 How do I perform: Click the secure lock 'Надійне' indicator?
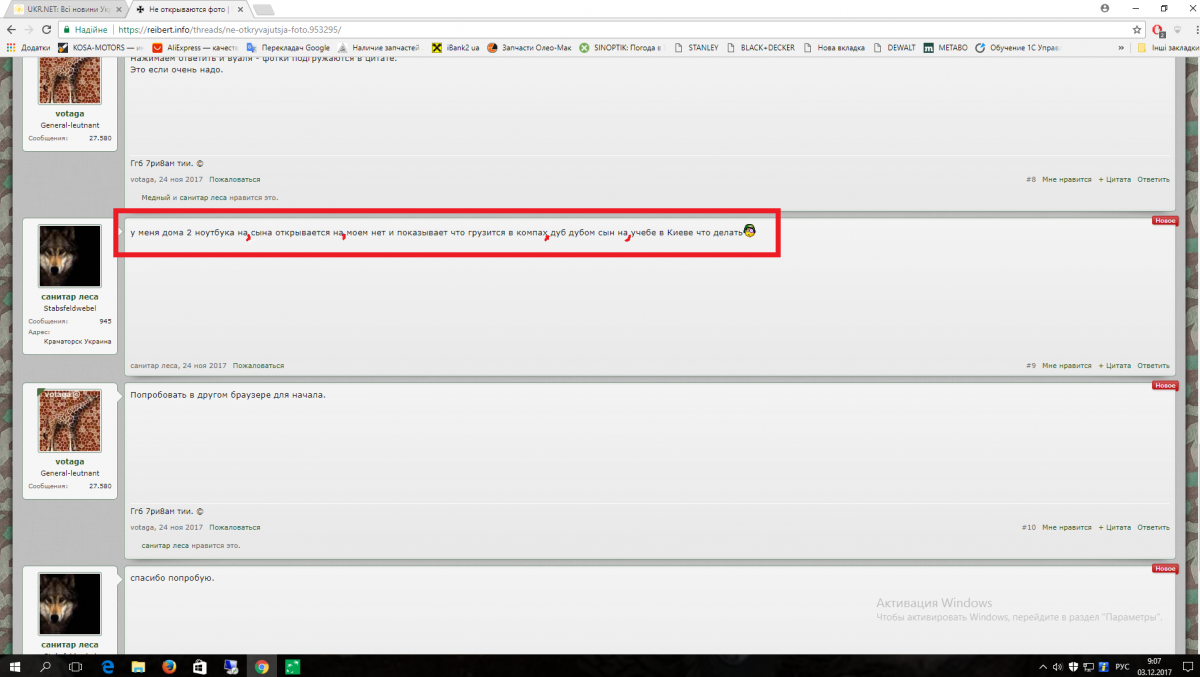click(x=85, y=30)
